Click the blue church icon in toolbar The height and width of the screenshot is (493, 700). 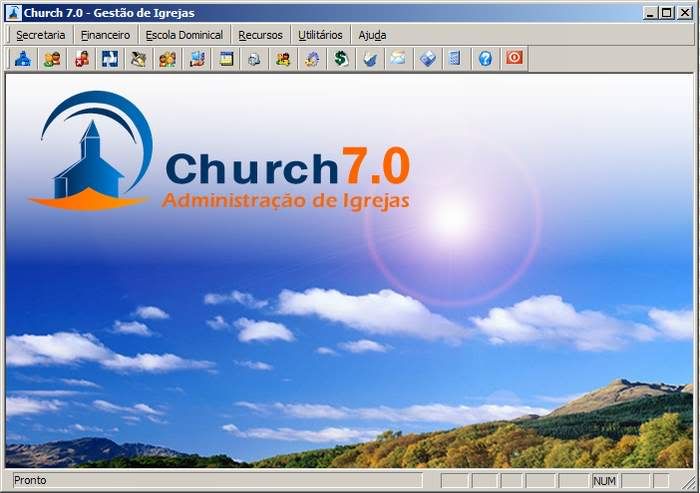(x=23, y=59)
